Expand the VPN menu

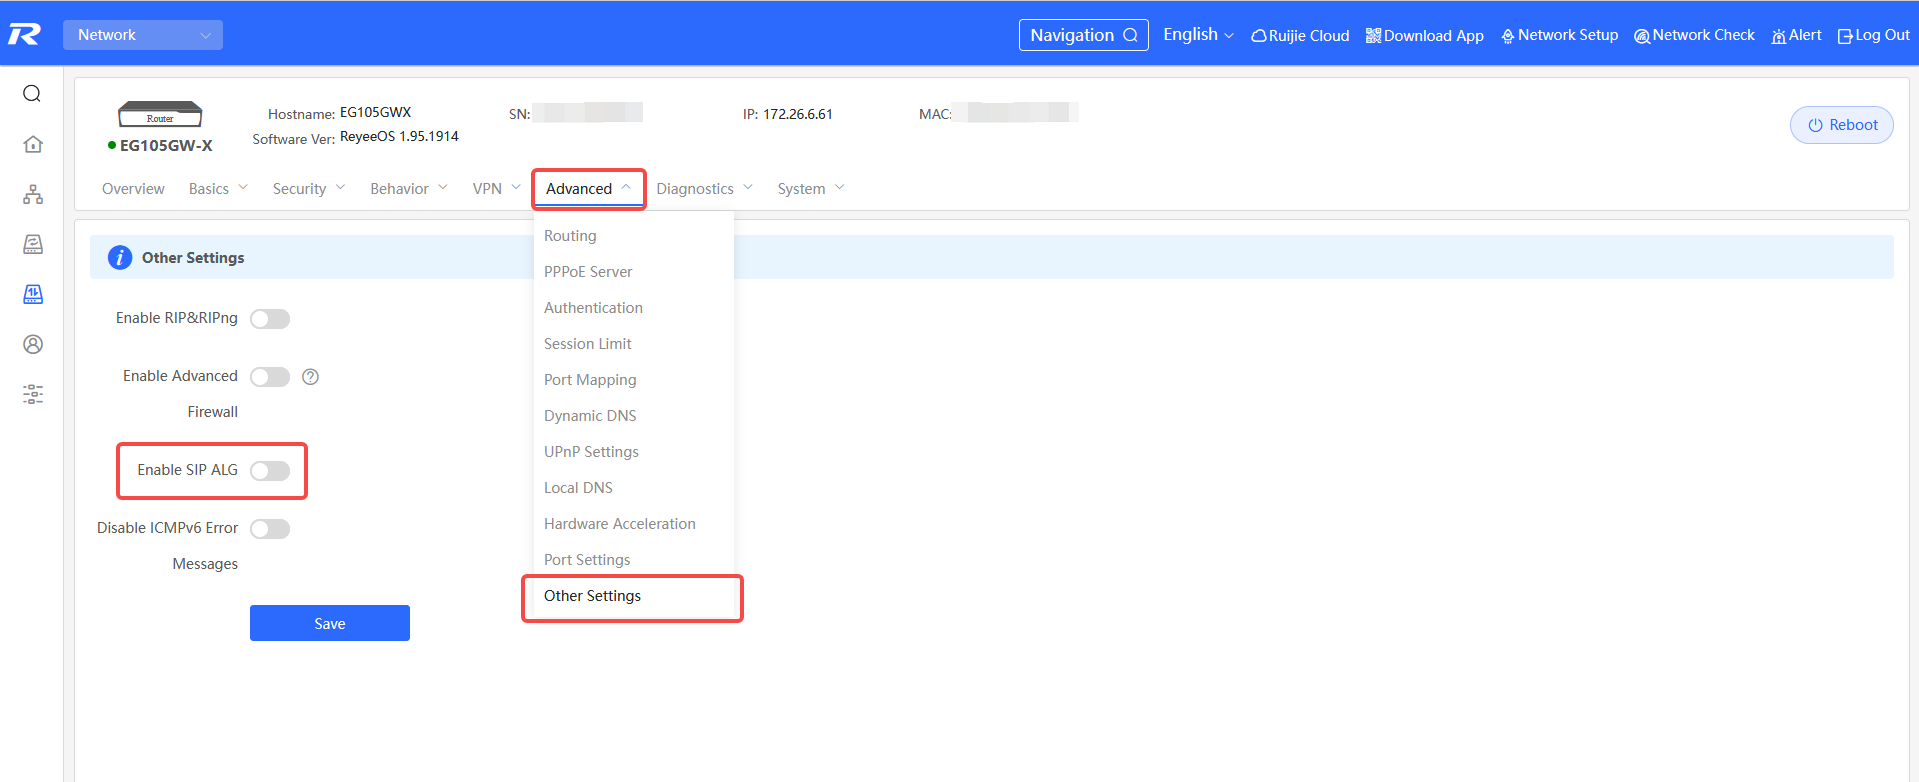[497, 189]
